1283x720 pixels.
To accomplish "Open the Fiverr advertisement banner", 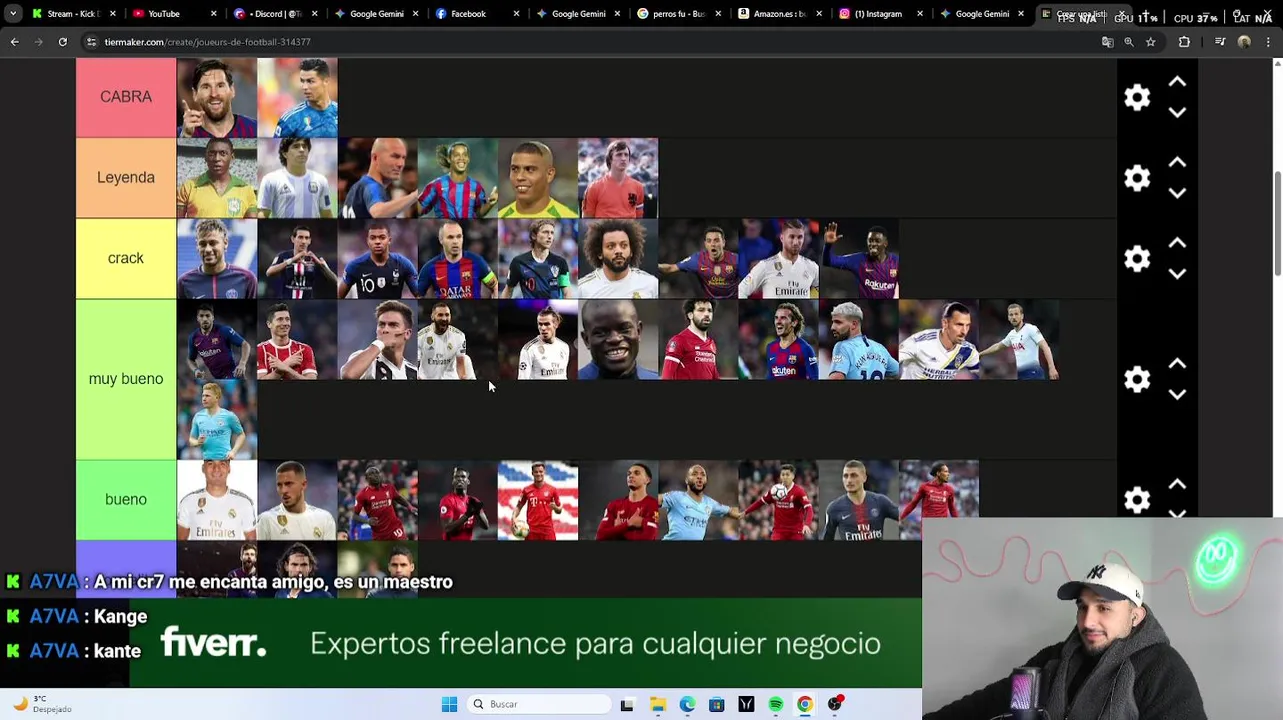I will coord(525,643).
